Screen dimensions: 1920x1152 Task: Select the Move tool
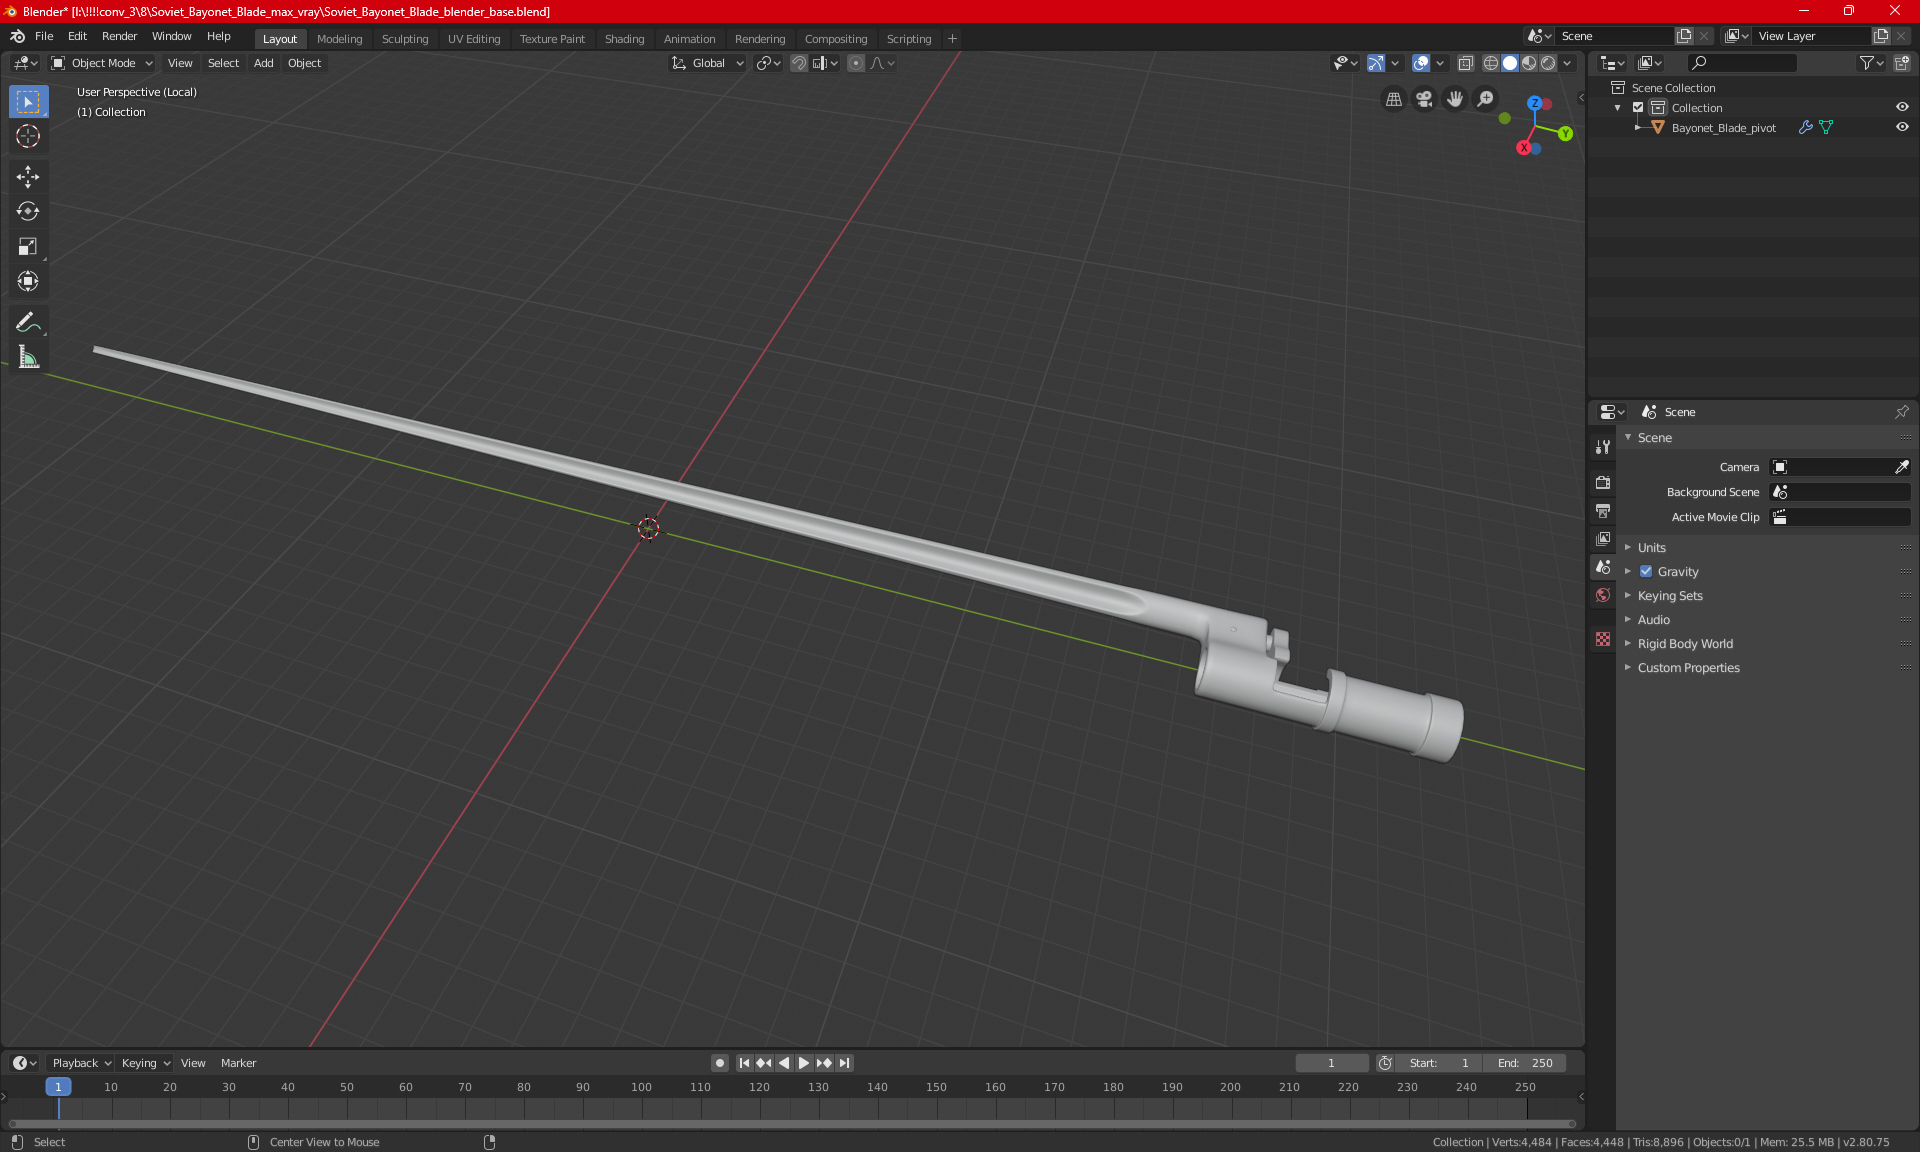tap(28, 177)
